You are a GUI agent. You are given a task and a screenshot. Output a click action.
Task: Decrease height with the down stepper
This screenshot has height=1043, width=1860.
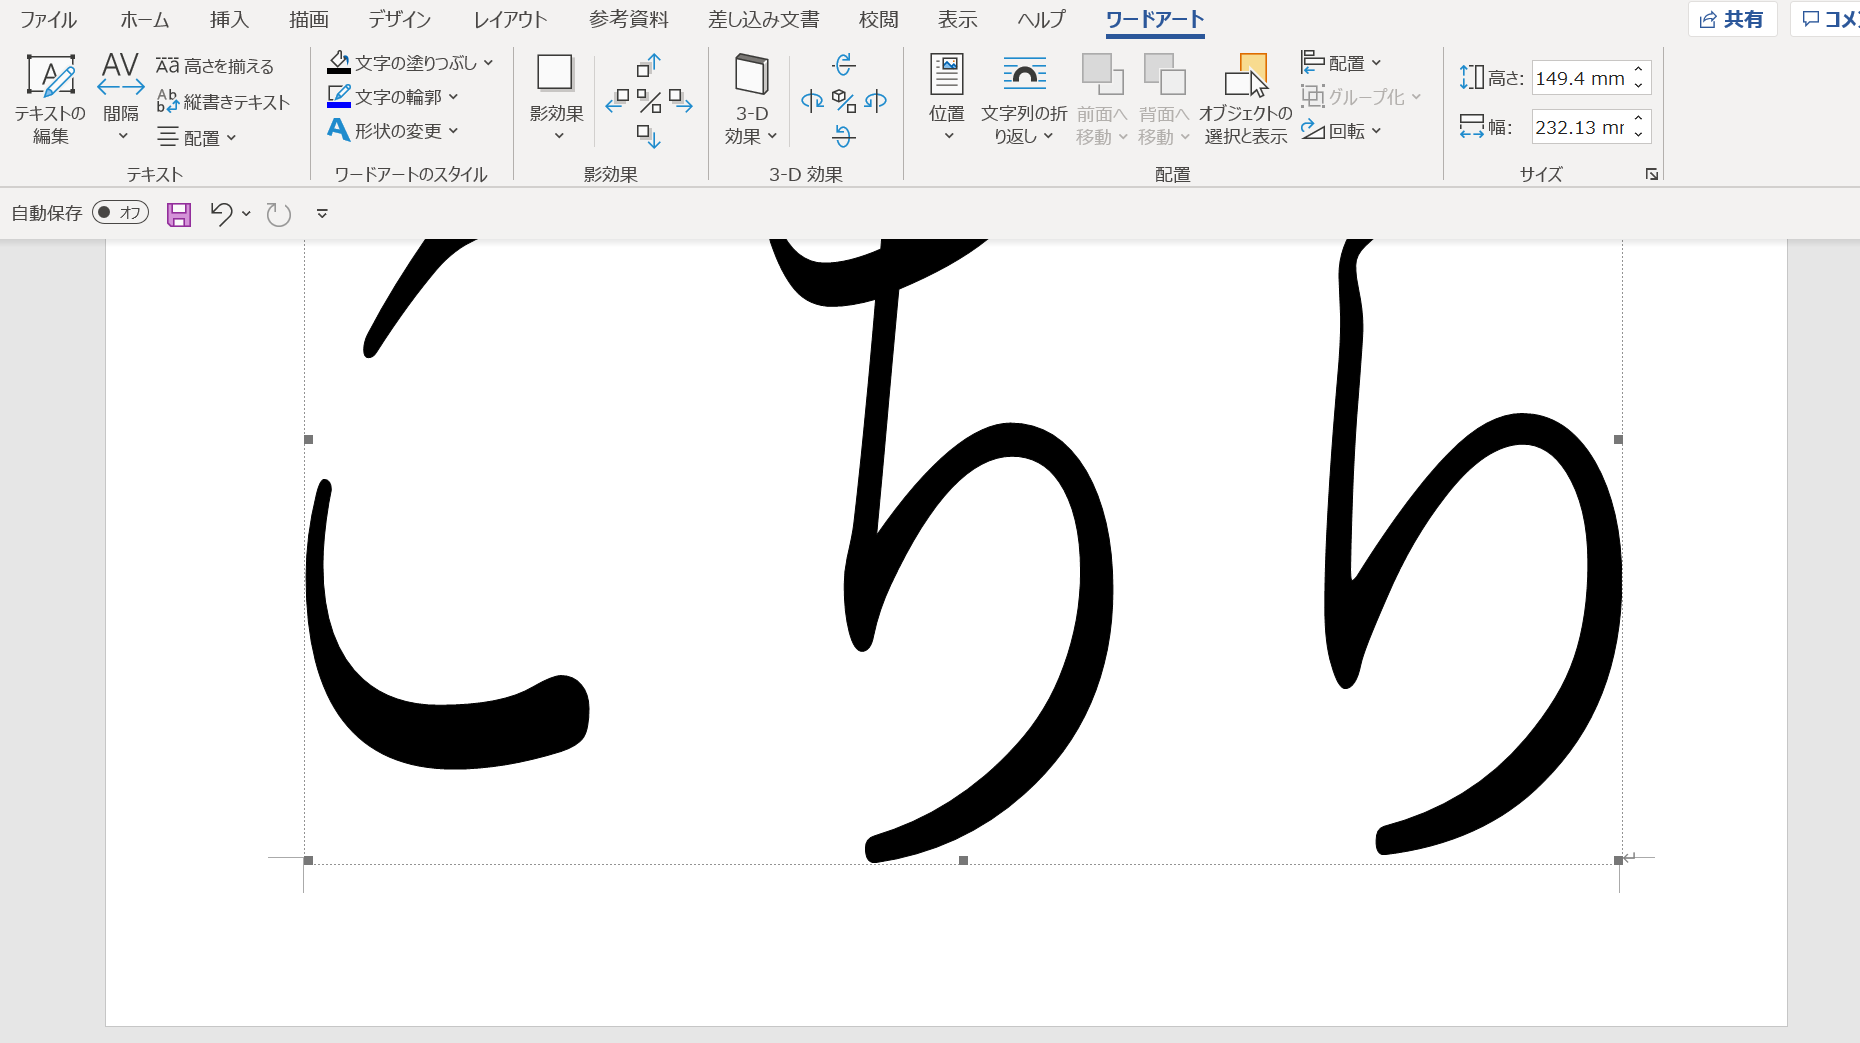1639,86
